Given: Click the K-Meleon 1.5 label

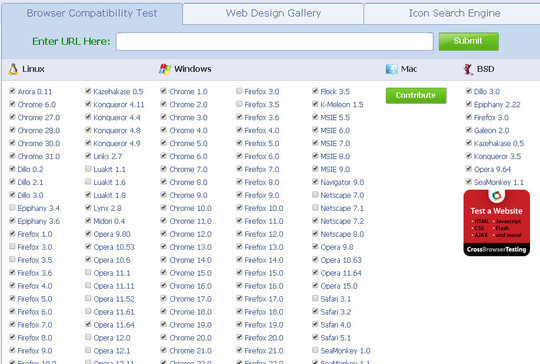Looking at the screenshot, I should coord(342,105).
